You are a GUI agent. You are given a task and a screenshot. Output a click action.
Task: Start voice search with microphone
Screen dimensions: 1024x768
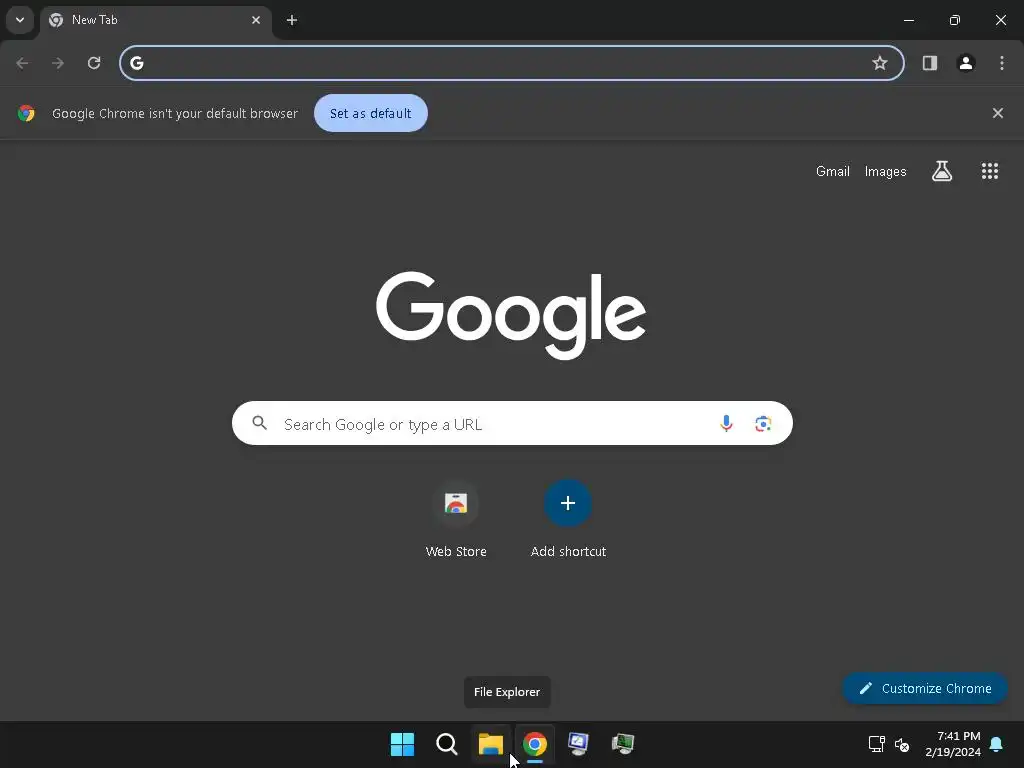tap(726, 423)
